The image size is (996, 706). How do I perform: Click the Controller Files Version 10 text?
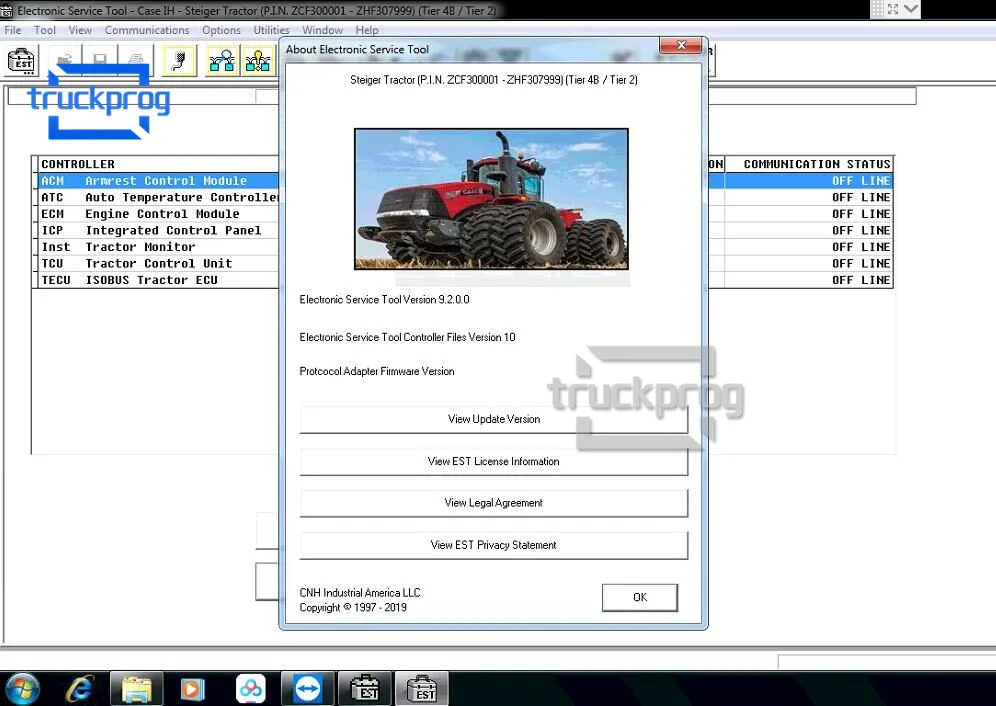tap(407, 337)
